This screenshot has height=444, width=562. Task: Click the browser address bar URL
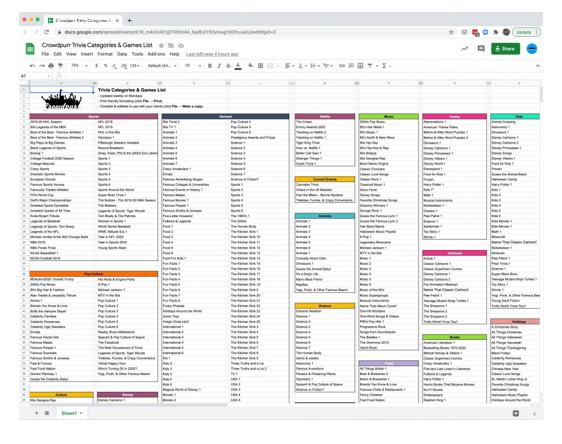coord(170,32)
